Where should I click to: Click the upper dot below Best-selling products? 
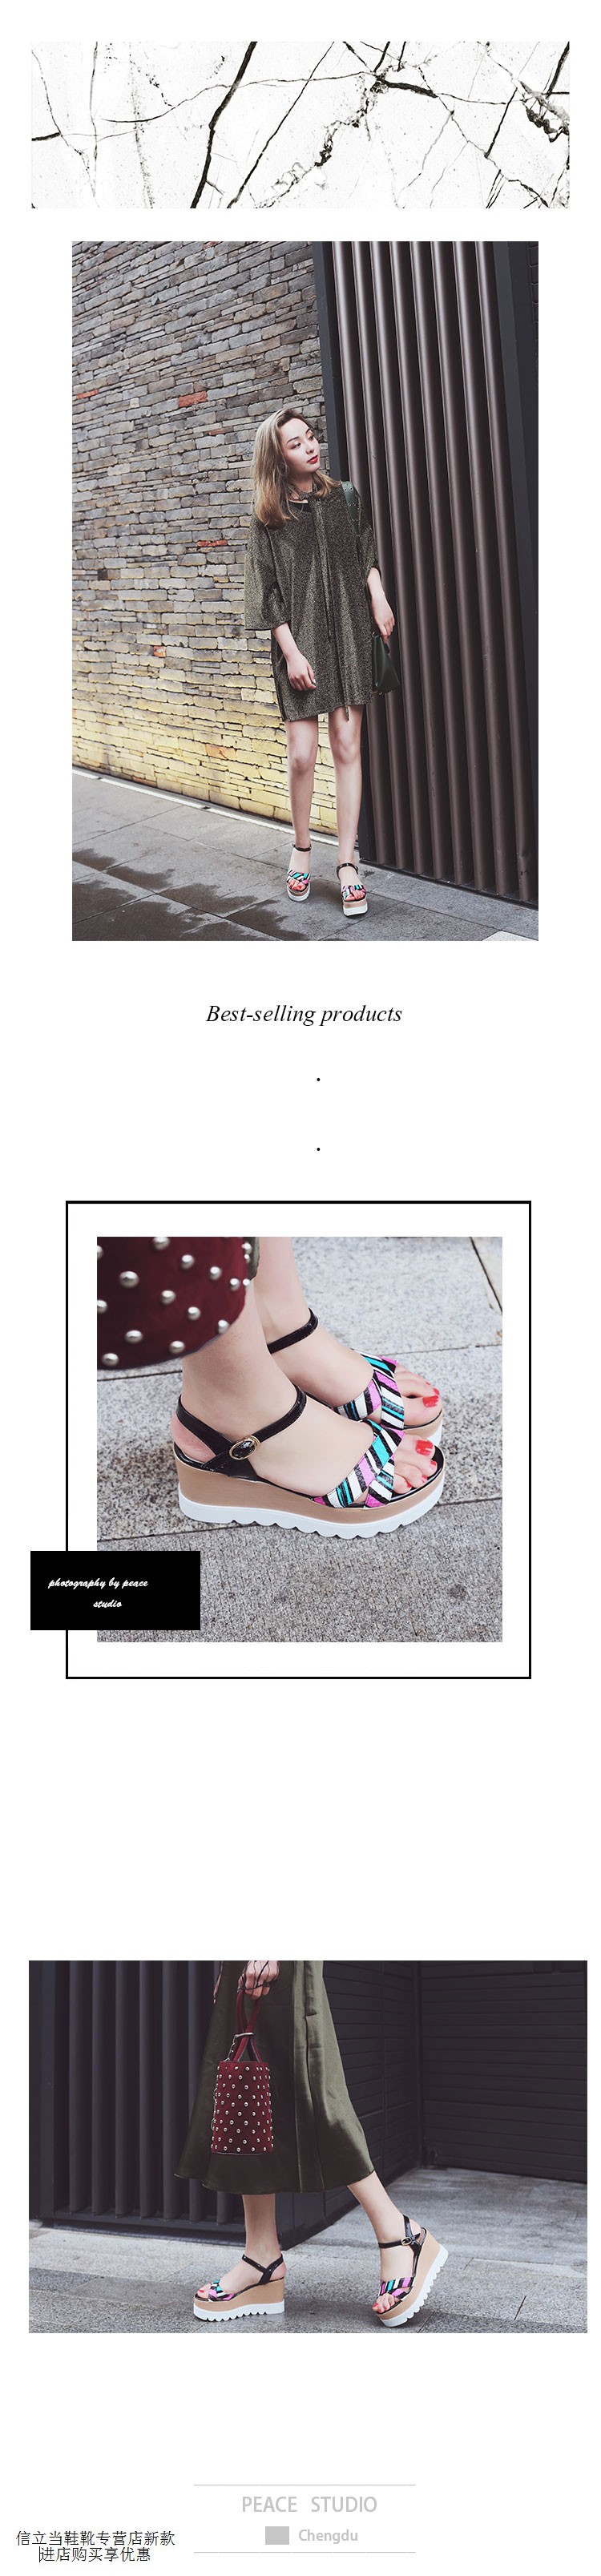click(x=318, y=1080)
